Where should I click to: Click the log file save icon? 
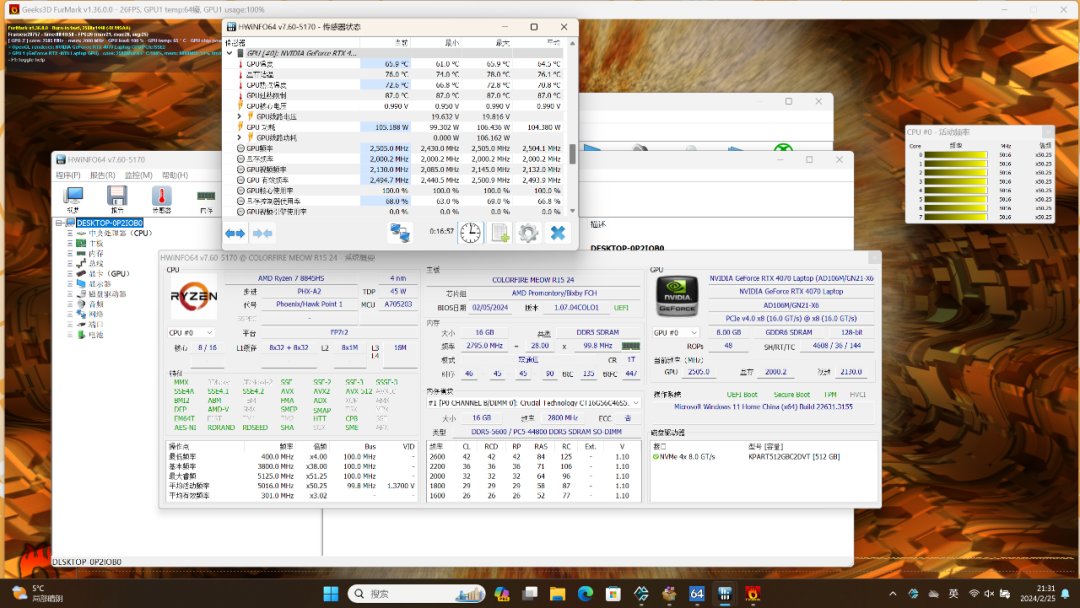click(500, 233)
